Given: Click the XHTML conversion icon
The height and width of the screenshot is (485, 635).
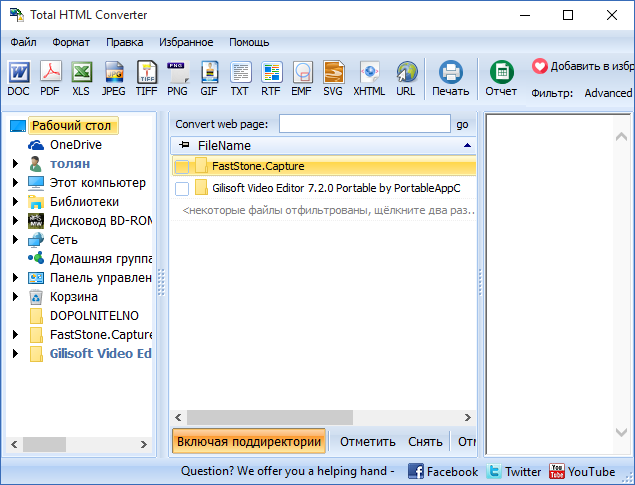Looking at the screenshot, I should click(369, 78).
